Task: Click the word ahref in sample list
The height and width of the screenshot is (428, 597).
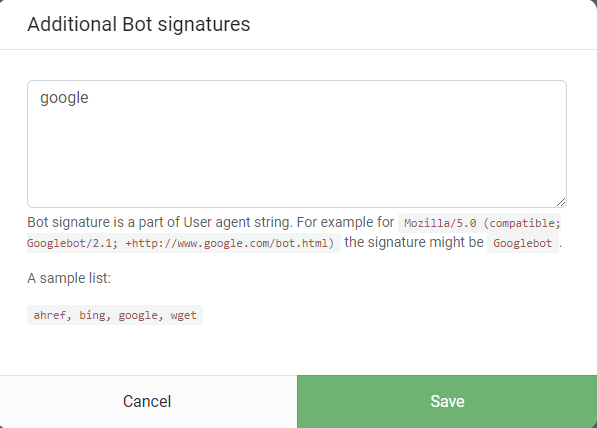Action: click(49, 315)
